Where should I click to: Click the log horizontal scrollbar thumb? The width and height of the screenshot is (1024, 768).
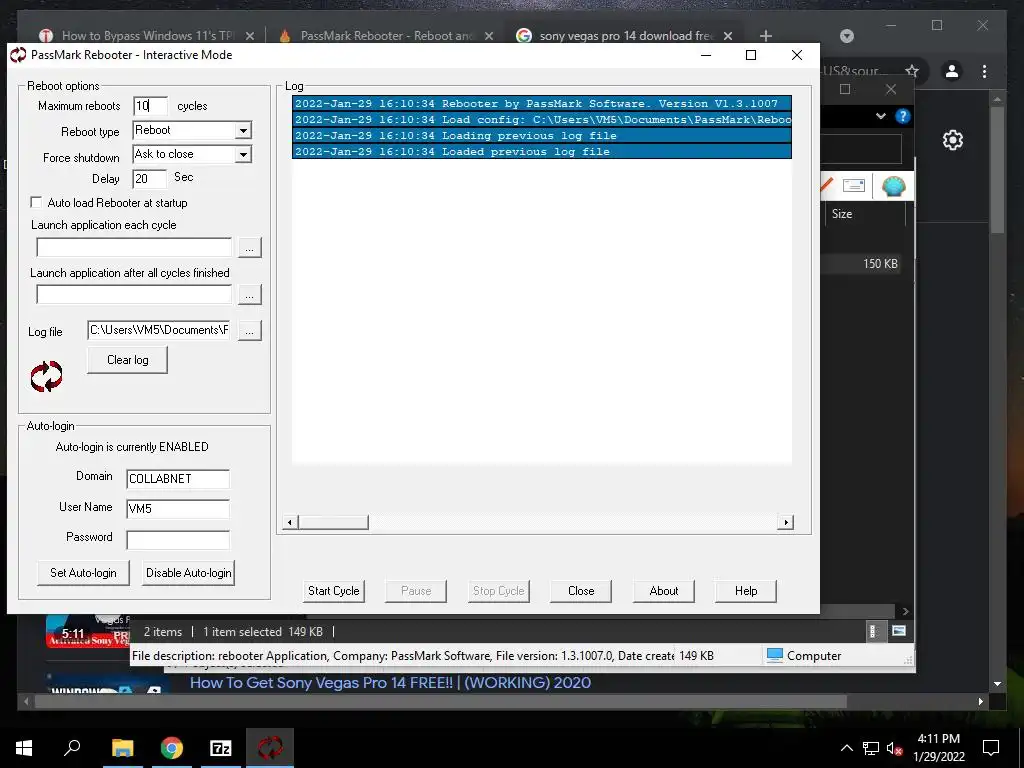pos(333,522)
